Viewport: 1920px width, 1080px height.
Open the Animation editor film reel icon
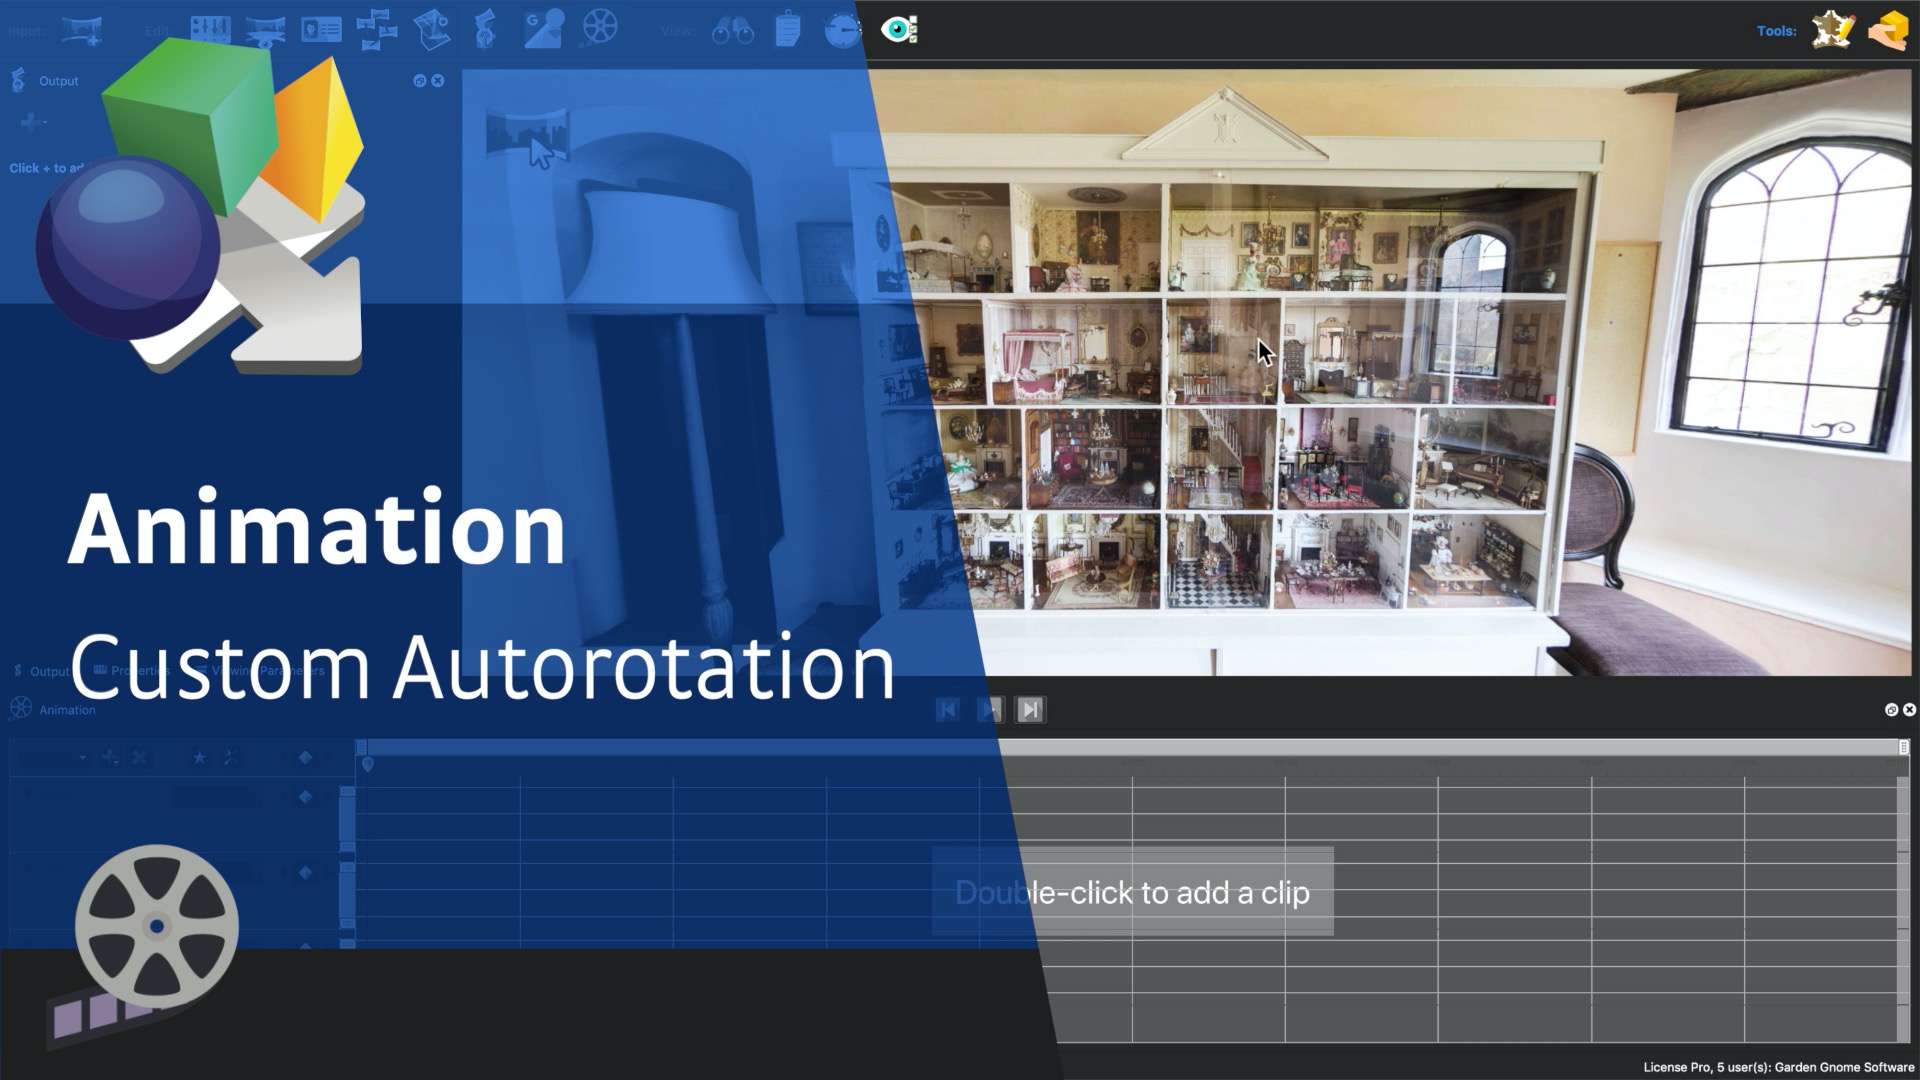(600, 28)
